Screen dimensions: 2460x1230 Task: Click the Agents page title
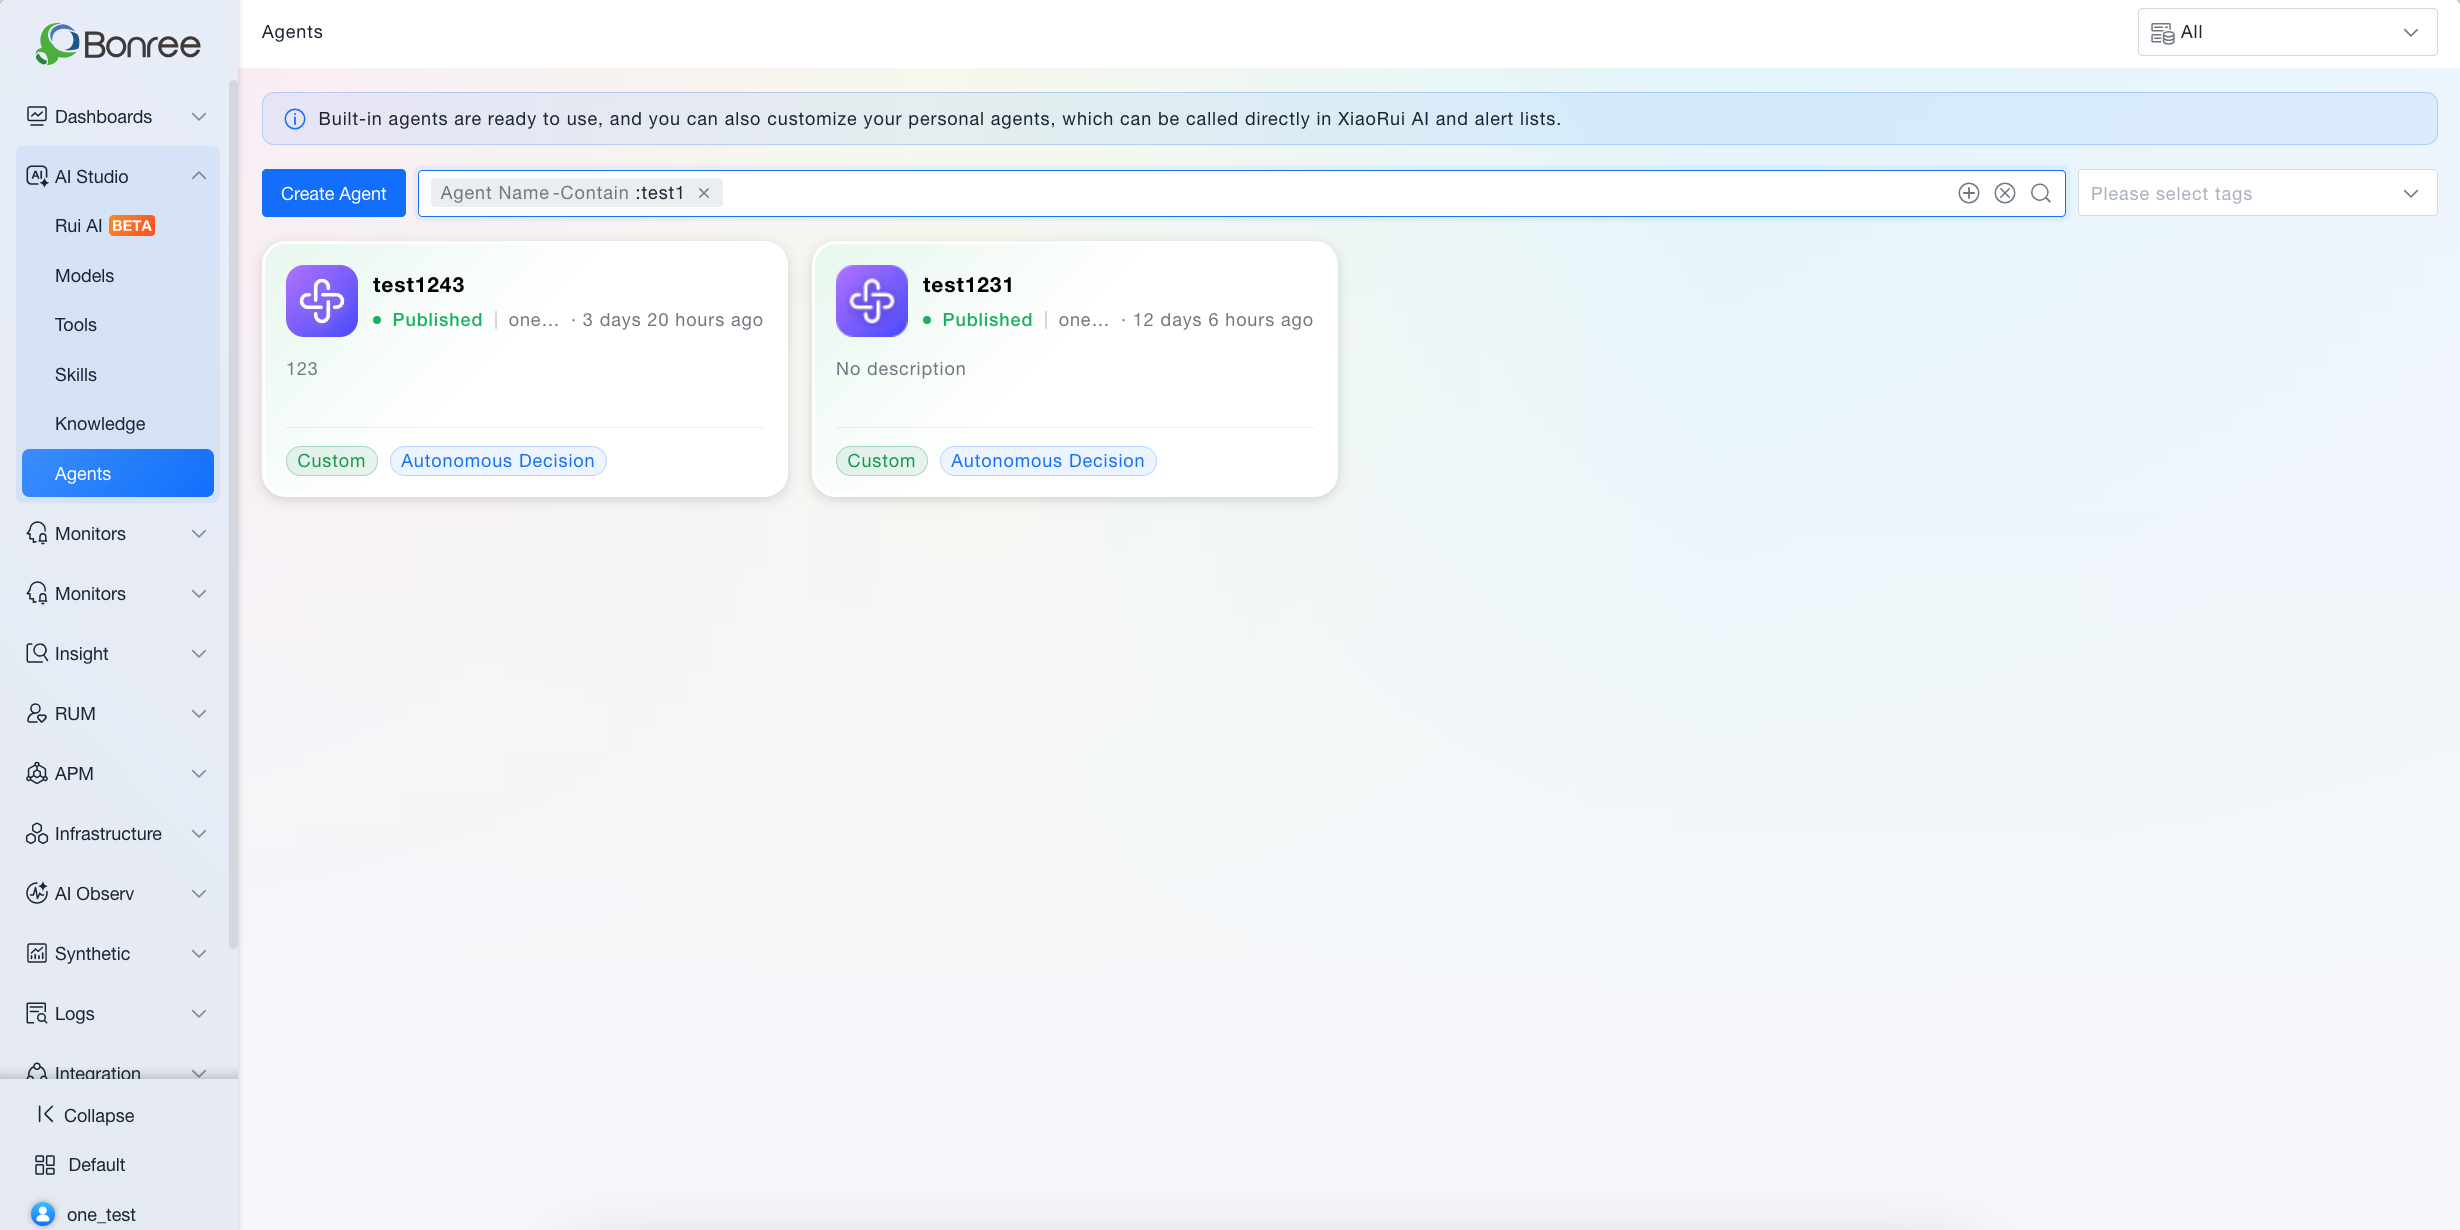[292, 32]
